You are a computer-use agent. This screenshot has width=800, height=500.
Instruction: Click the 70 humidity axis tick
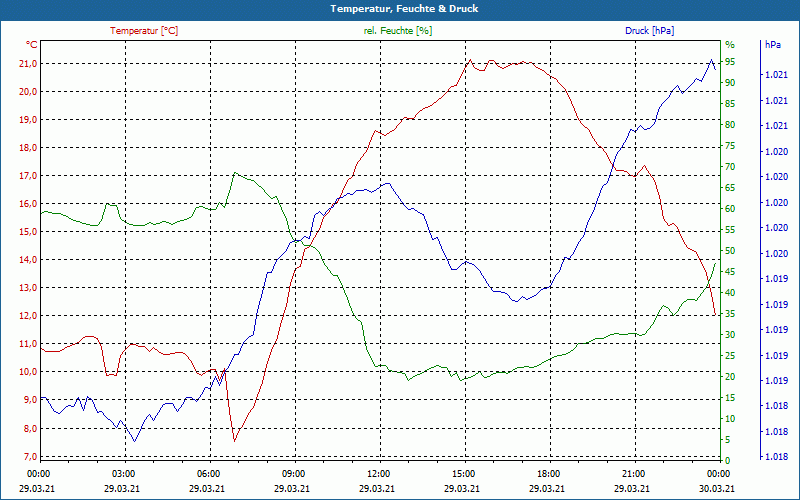[730, 167]
